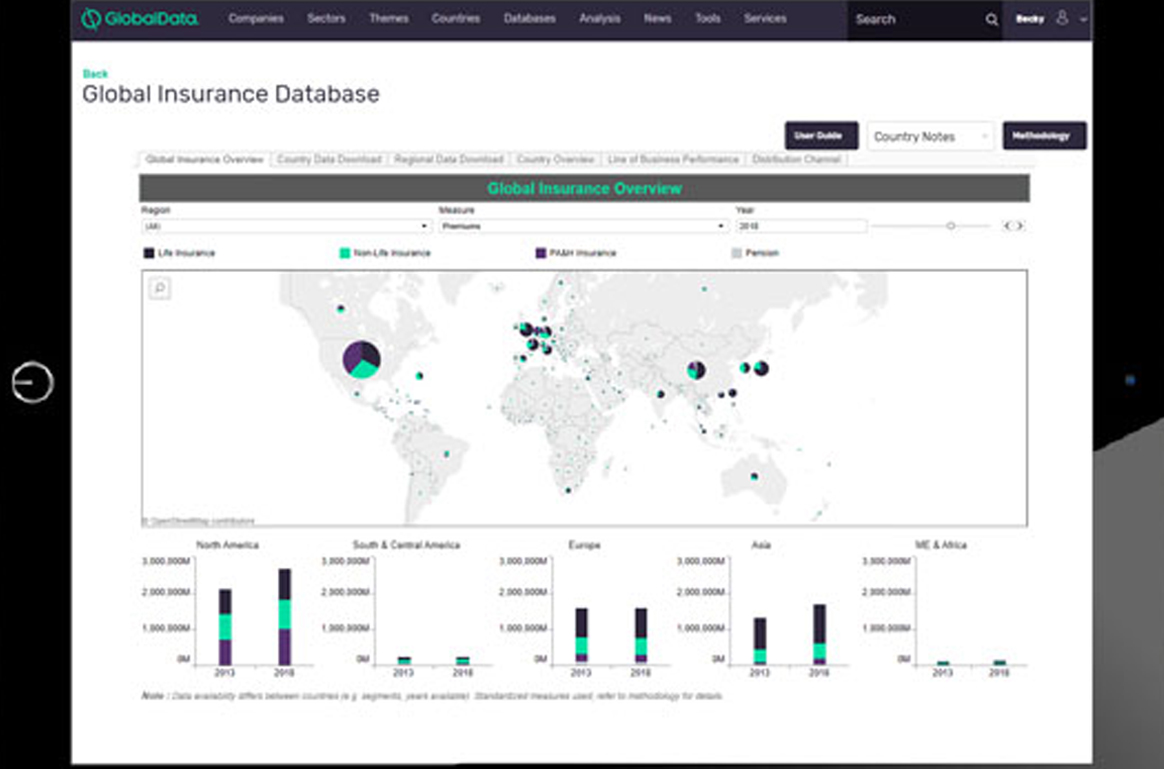Expand the Measure dropdown
1164x769 pixels.
[x=583, y=226]
